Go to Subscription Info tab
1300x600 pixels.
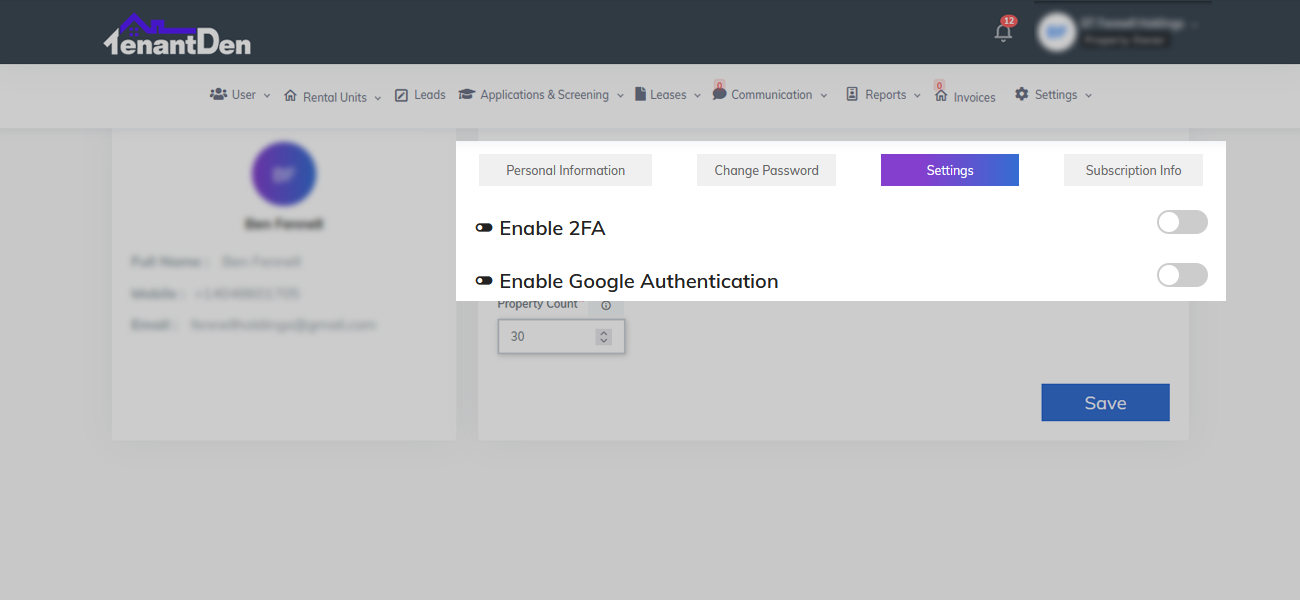1133,170
